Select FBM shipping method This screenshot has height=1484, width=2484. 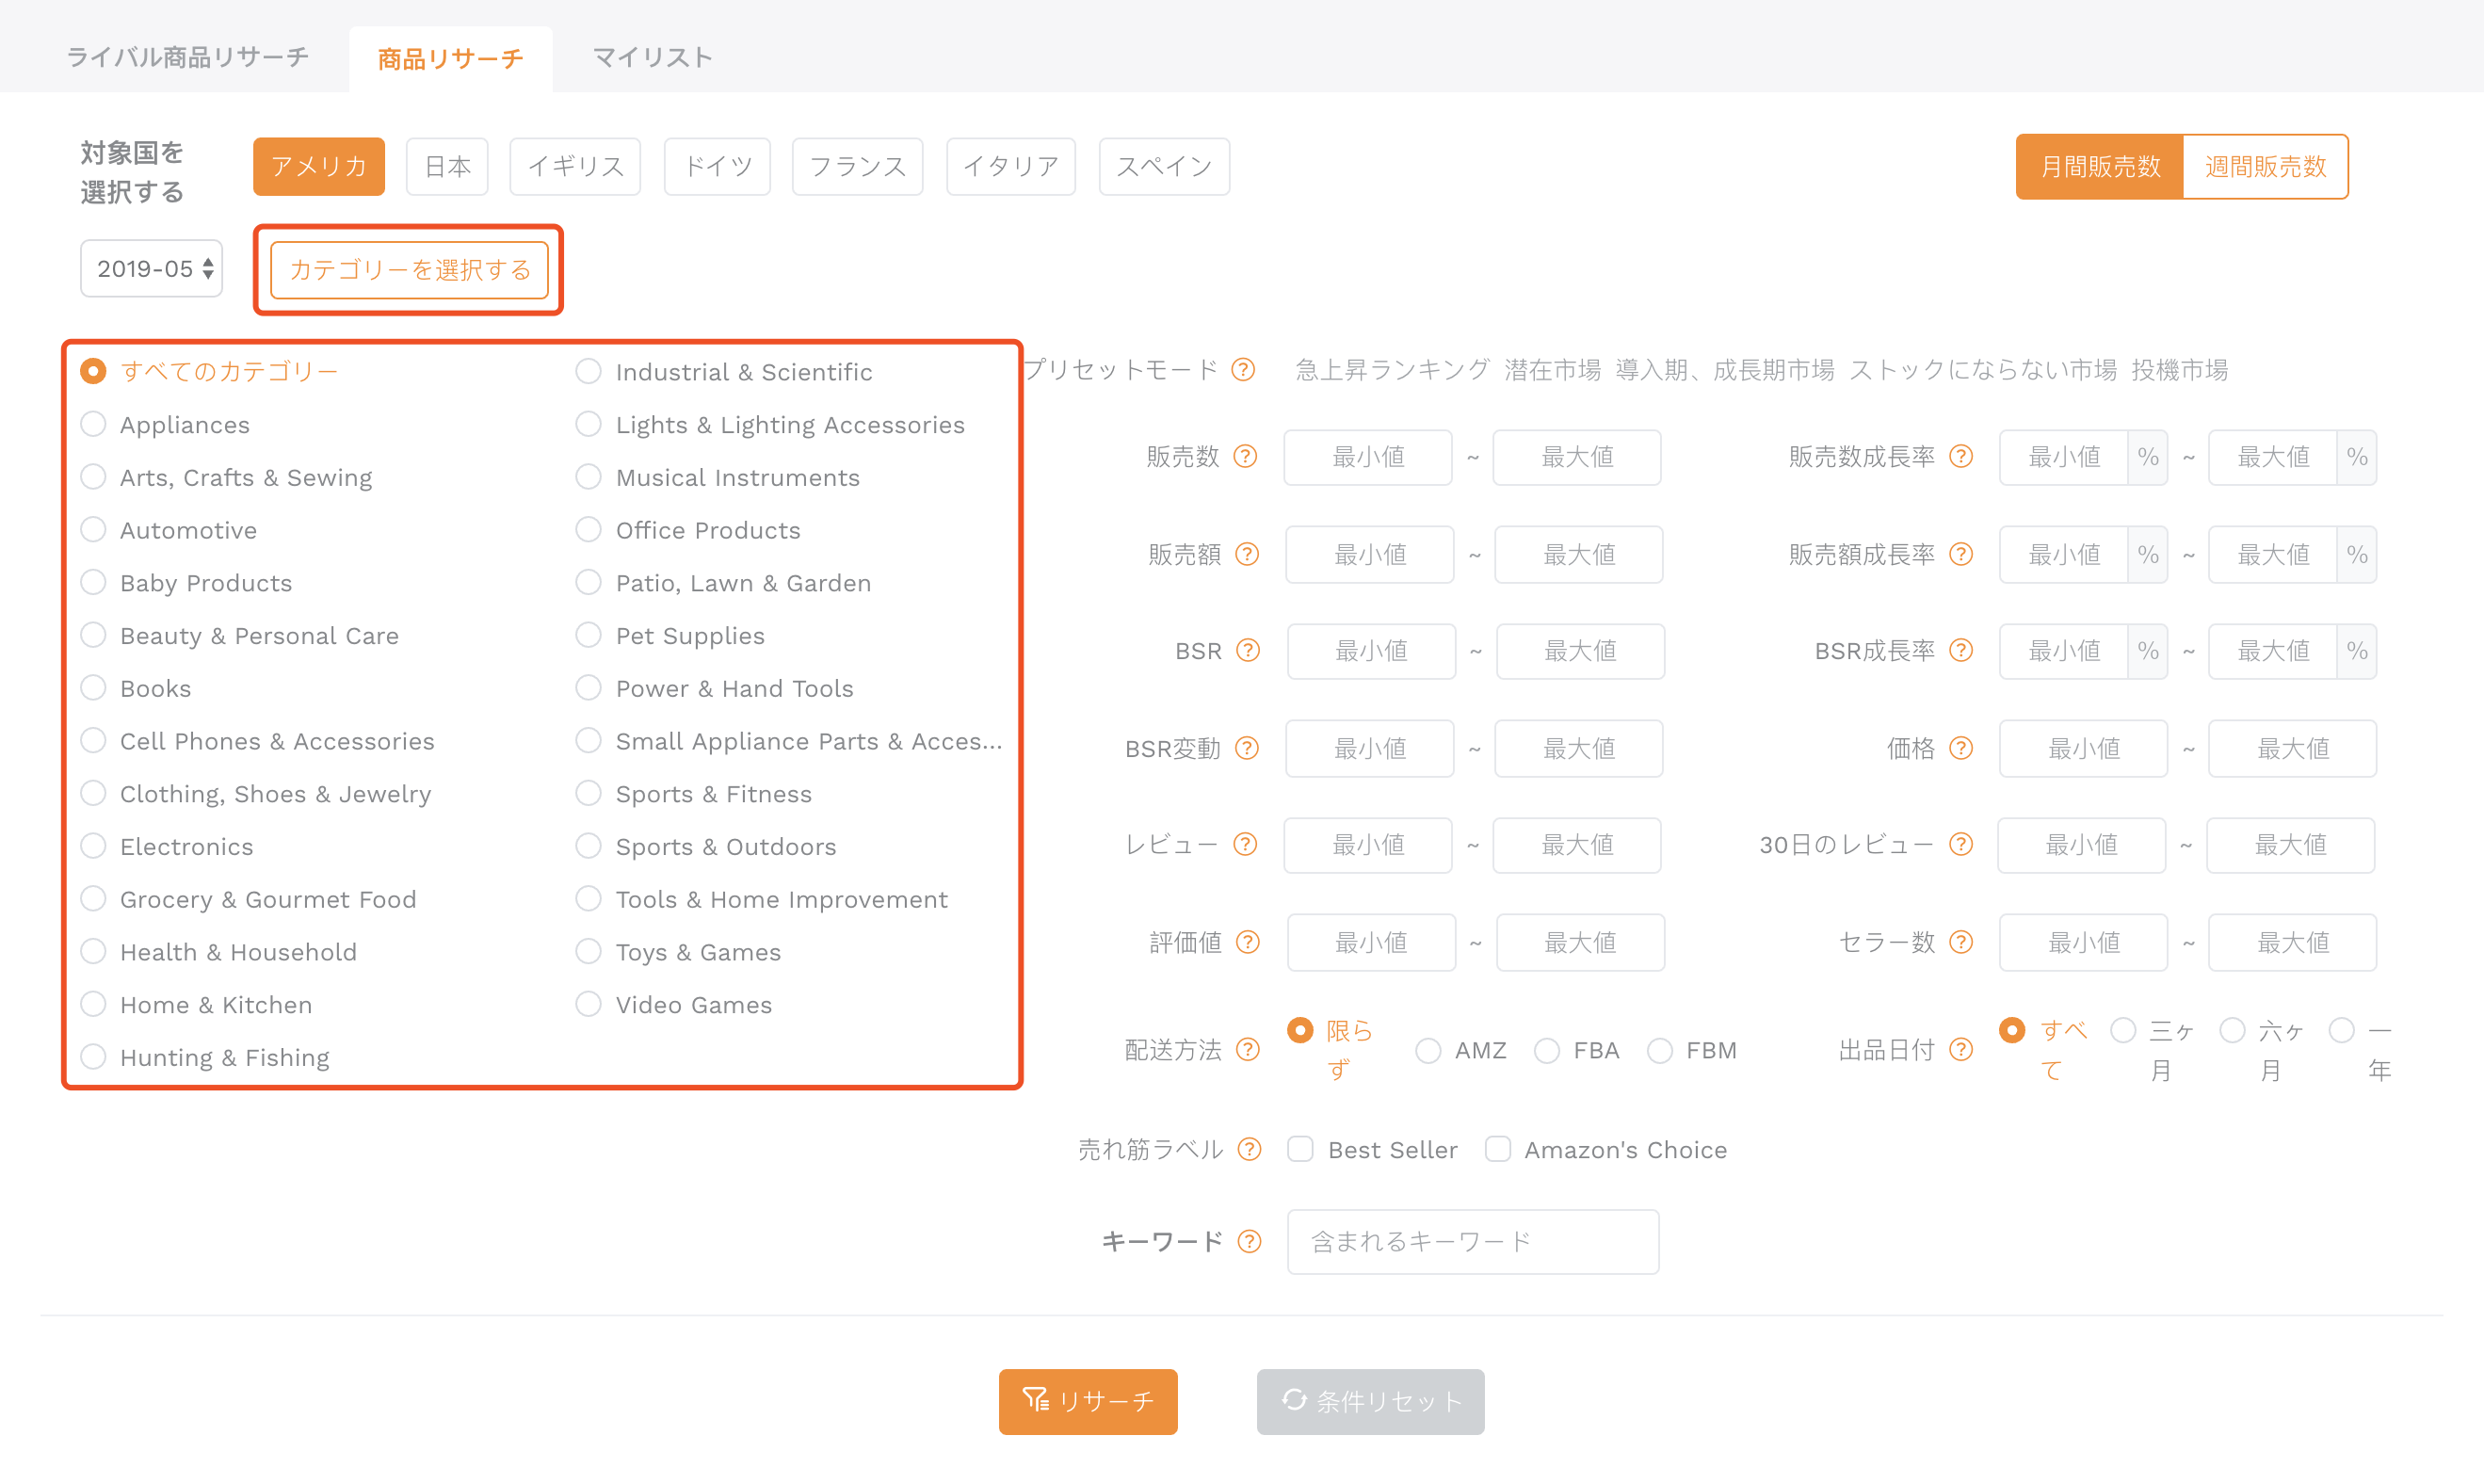point(1660,1051)
